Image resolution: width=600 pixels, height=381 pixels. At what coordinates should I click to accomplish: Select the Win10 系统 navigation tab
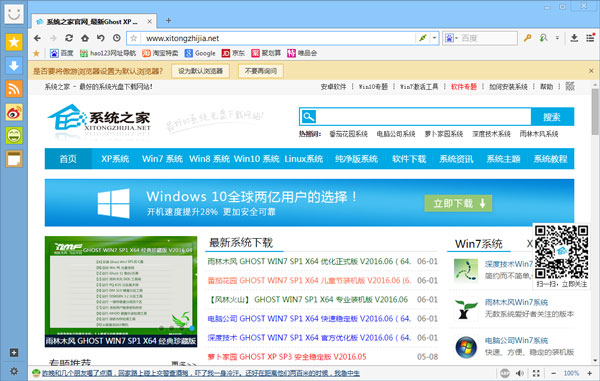coord(256,159)
